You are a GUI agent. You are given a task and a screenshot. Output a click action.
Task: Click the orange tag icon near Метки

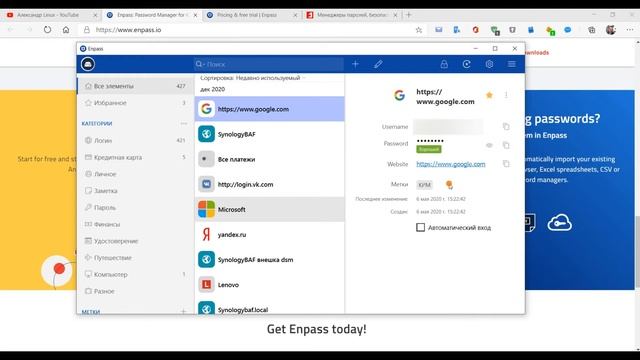click(x=449, y=184)
